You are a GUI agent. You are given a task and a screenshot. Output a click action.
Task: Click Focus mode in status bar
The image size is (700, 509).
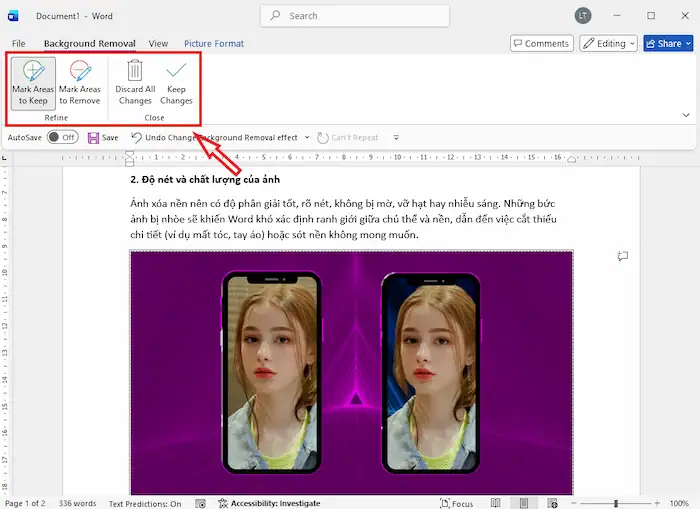coord(456,503)
